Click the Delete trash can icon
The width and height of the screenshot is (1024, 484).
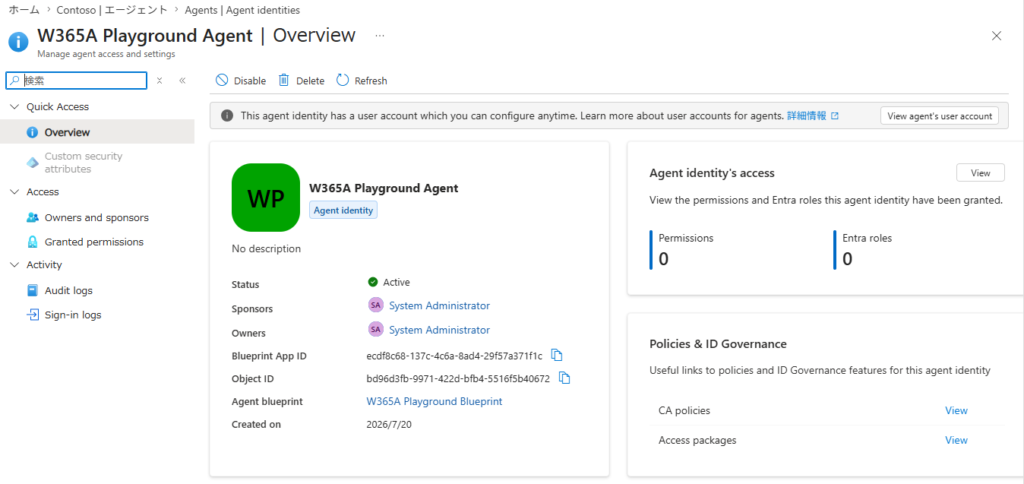[x=283, y=80]
